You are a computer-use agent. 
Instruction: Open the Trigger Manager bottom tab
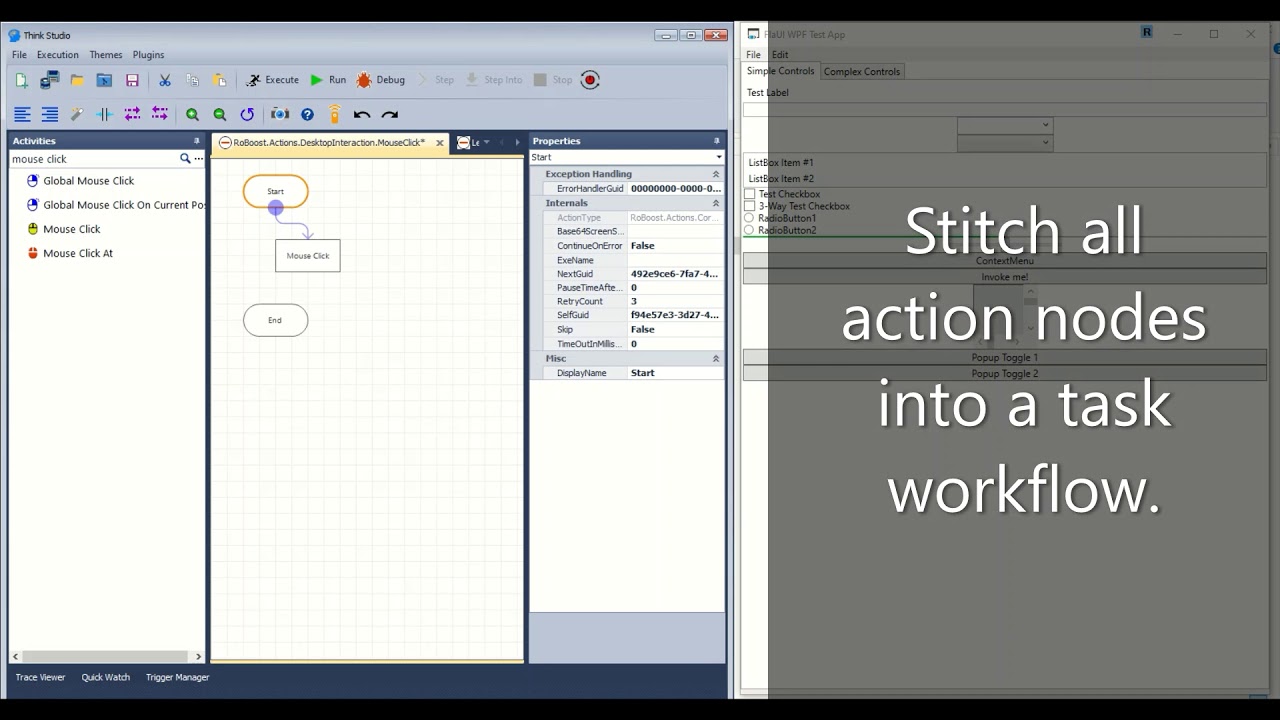click(177, 677)
